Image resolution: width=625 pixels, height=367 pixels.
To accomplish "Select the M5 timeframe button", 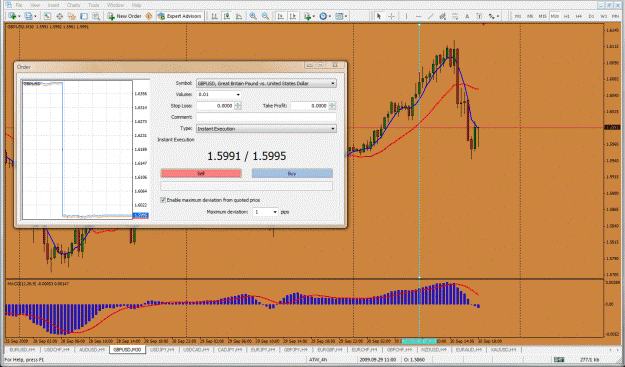I will pos(530,16).
